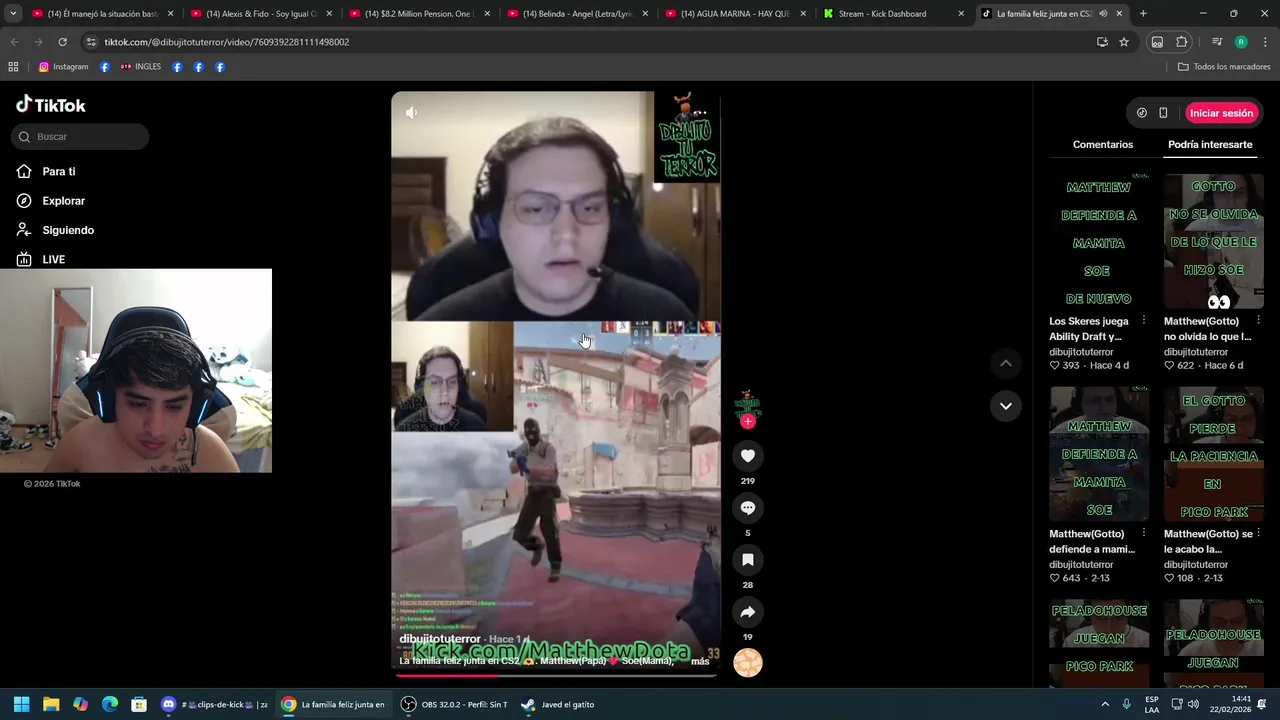
Task: Open the Chrome extensions puzzle icon
Action: click(x=1181, y=42)
